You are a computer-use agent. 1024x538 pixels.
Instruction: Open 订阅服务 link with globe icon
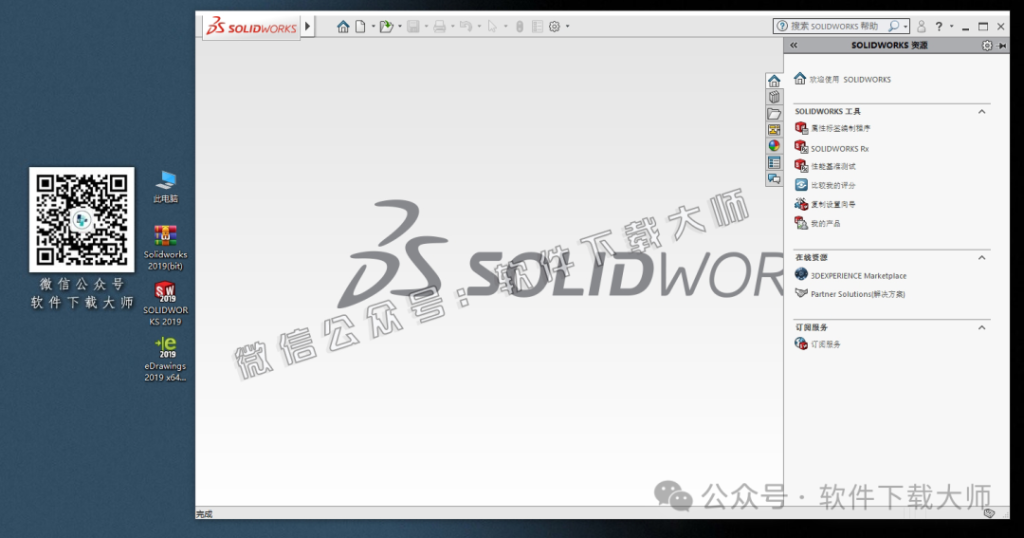(x=825, y=344)
